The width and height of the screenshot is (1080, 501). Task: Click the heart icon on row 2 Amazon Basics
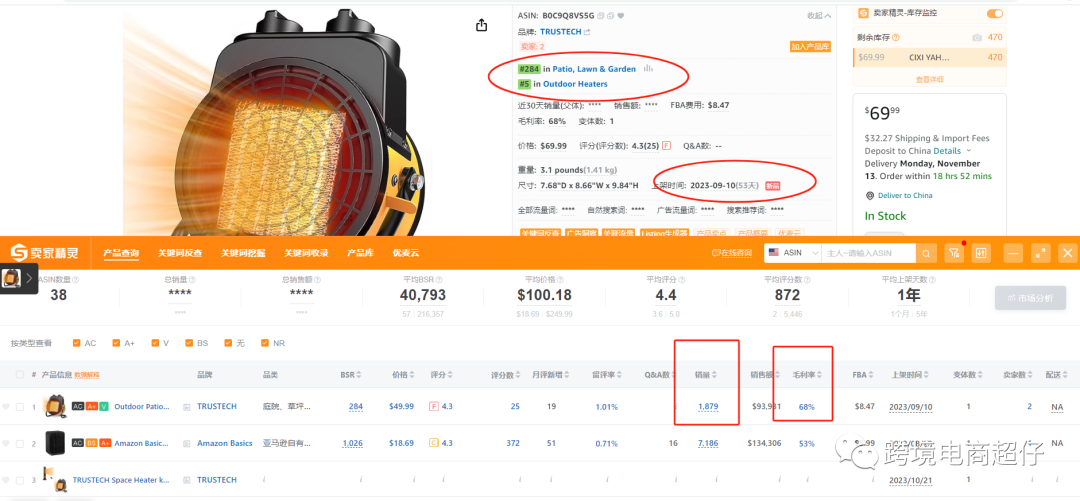point(6,443)
